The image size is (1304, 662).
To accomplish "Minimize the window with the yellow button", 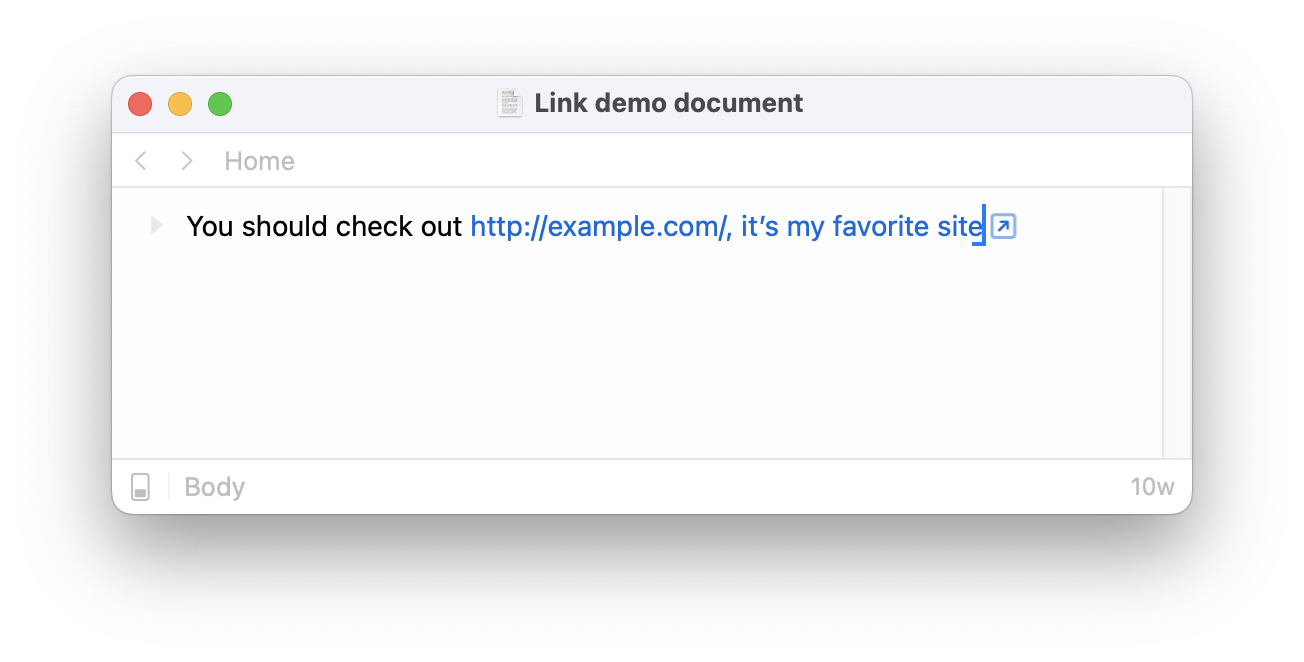I will click(180, 104).
